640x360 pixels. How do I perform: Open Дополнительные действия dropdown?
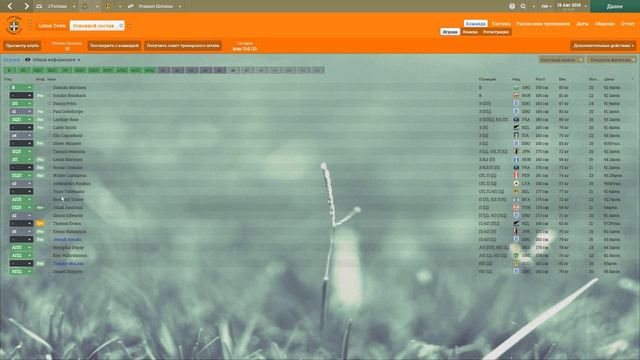(603, 46)
